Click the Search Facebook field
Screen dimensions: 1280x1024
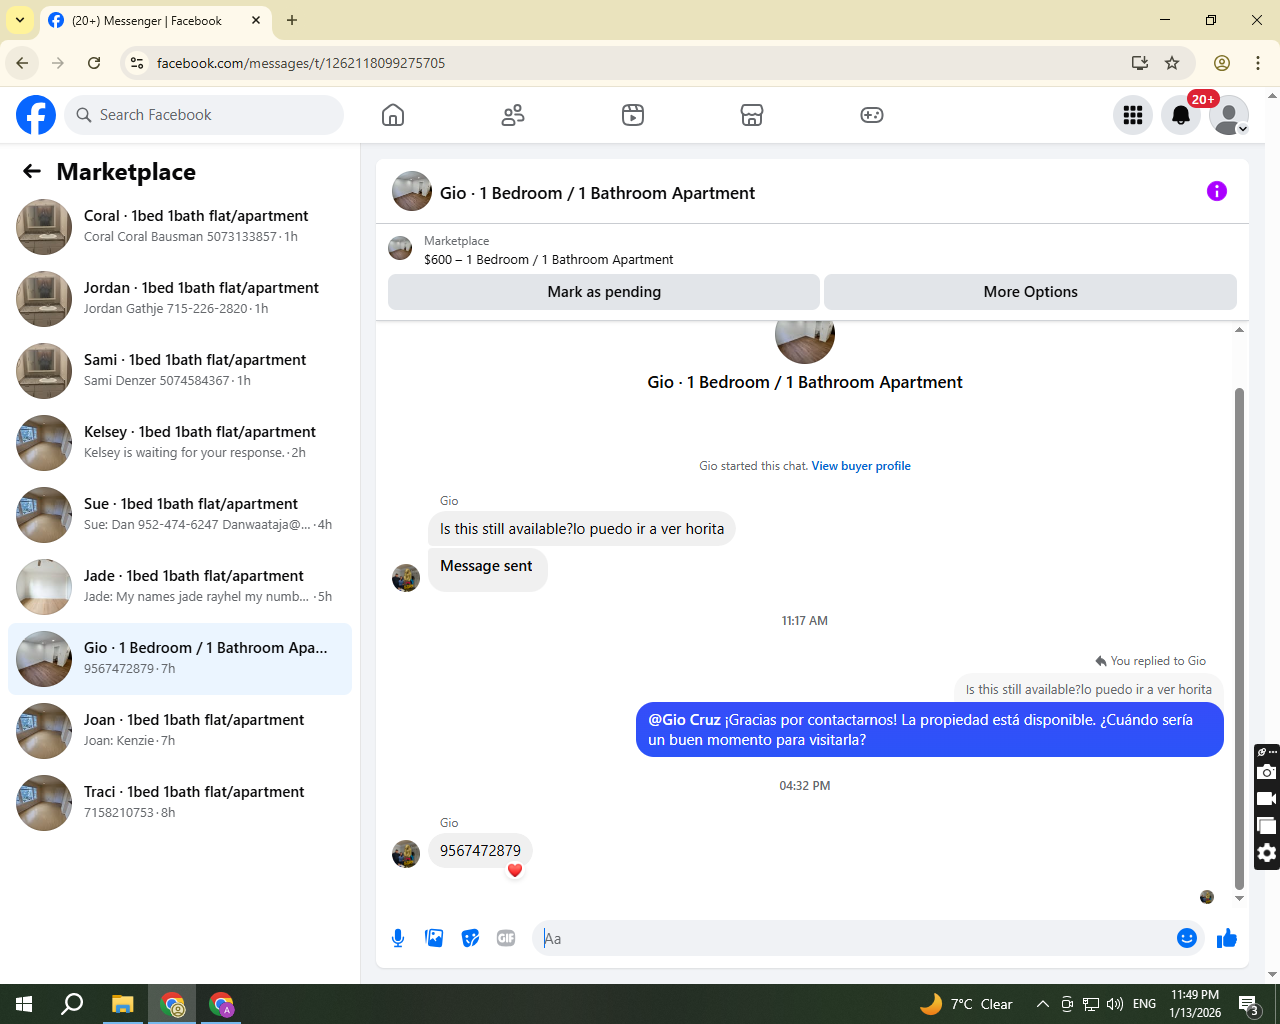click(x=204, y=115)
